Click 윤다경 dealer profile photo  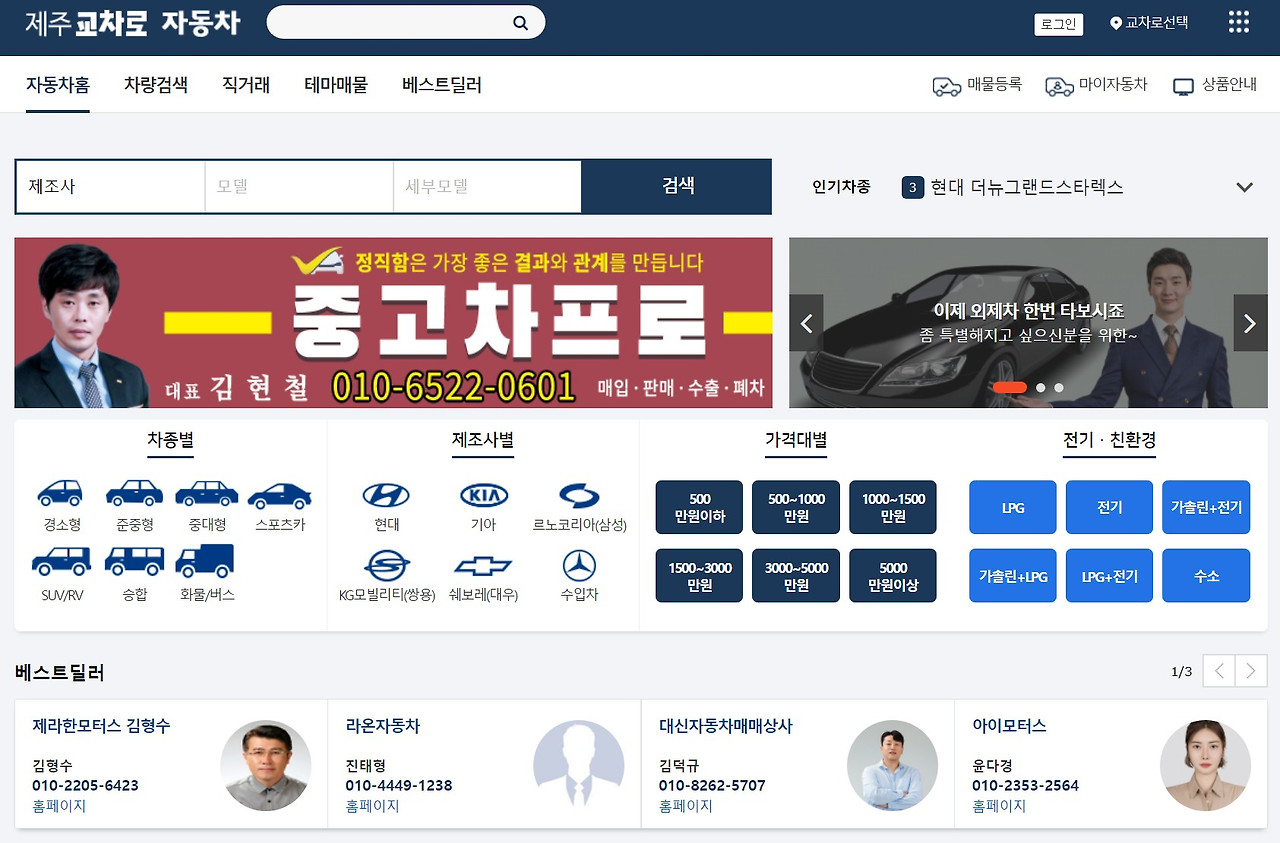(1205, 765)
